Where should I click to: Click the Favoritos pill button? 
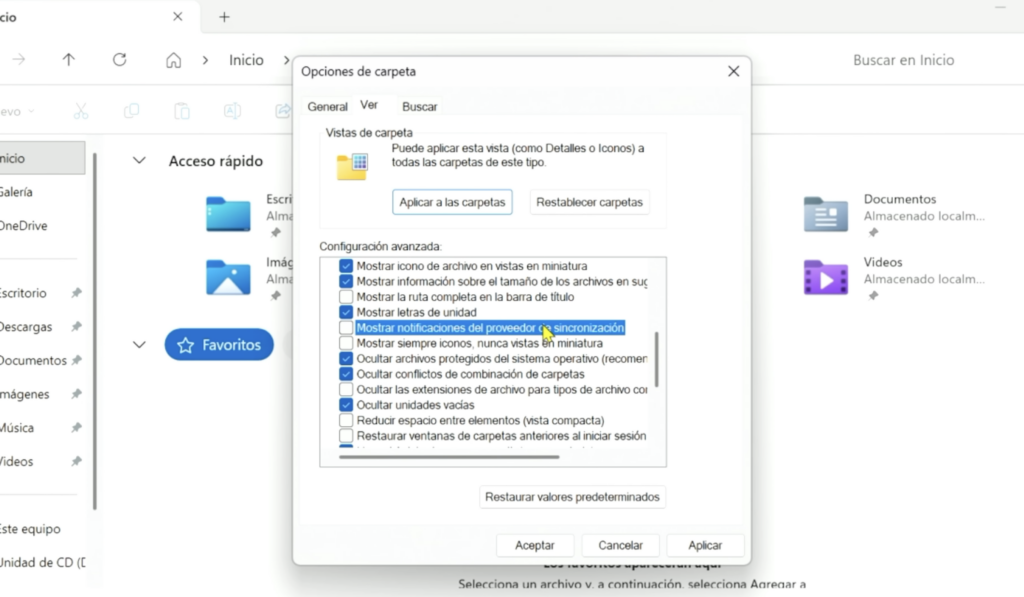point(219,345)
